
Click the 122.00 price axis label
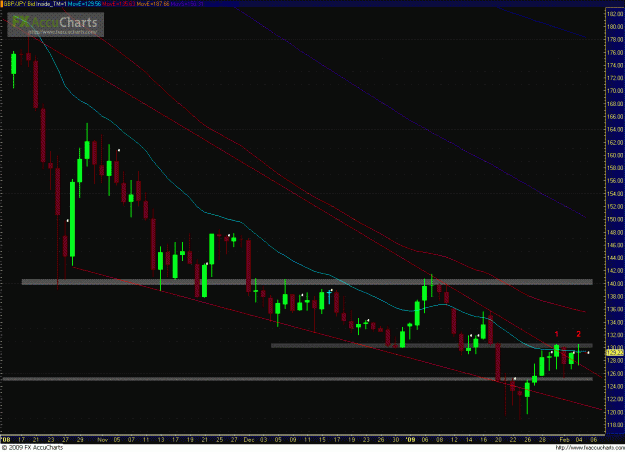615,399
